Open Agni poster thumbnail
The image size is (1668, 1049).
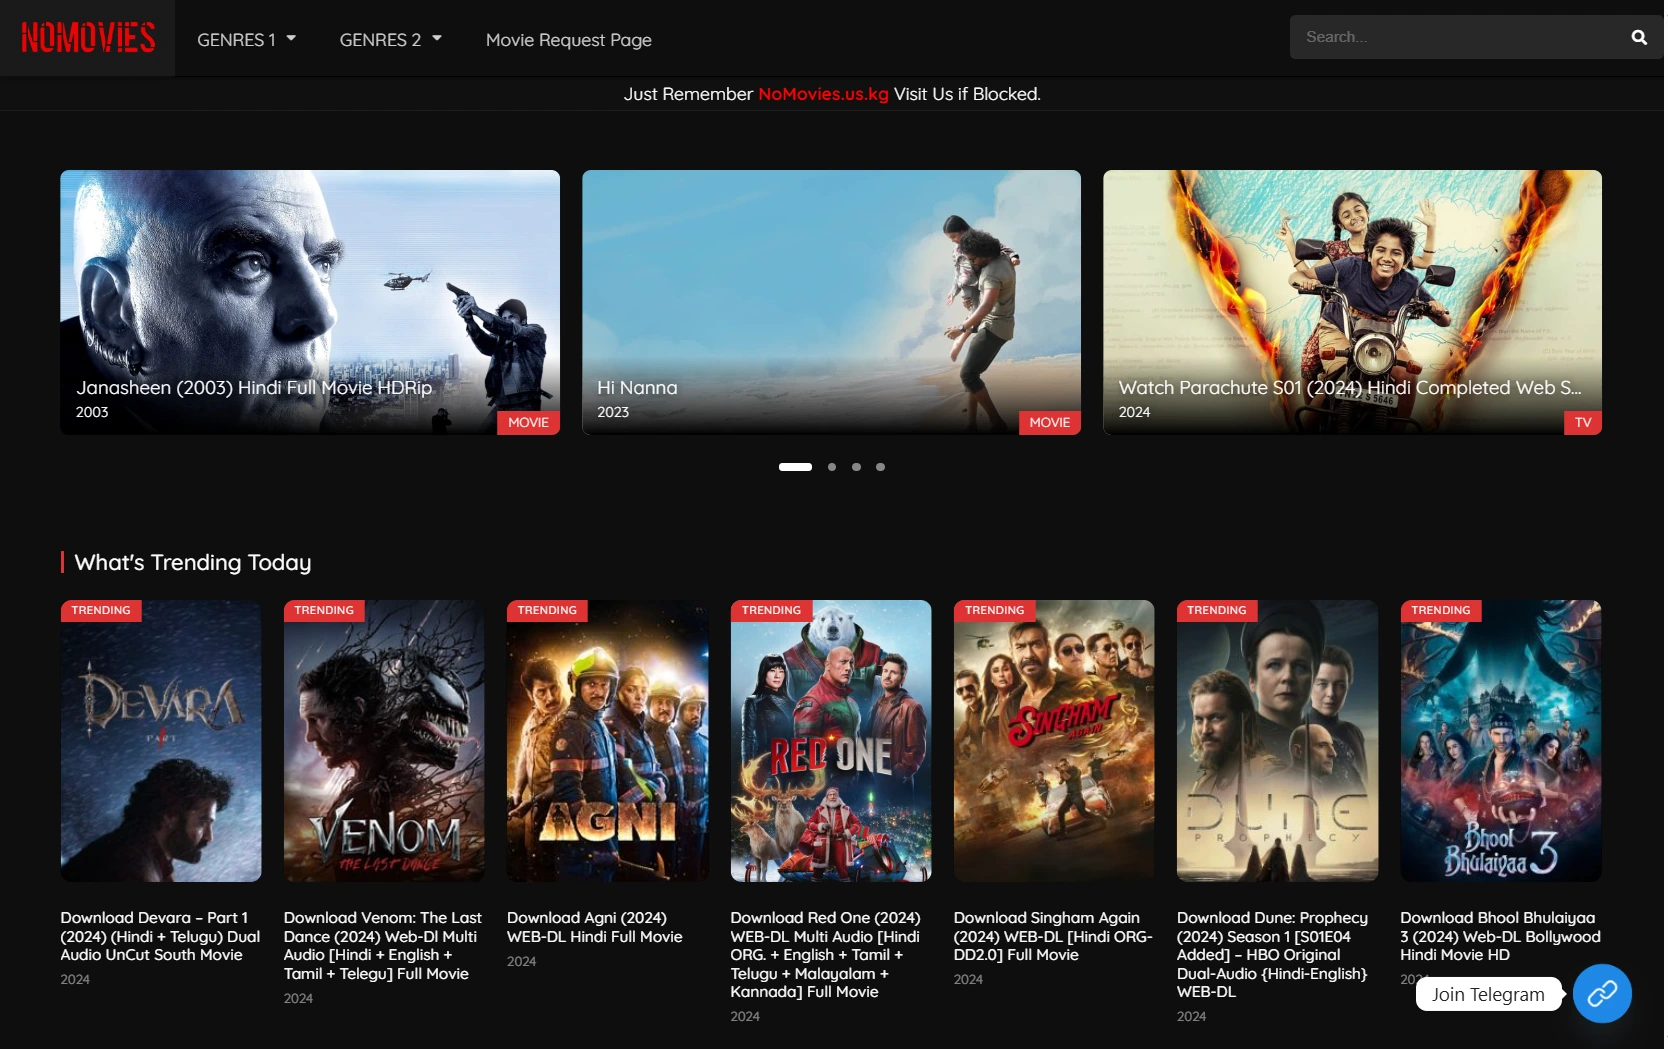pyautogui.click(x=608, y=741)
